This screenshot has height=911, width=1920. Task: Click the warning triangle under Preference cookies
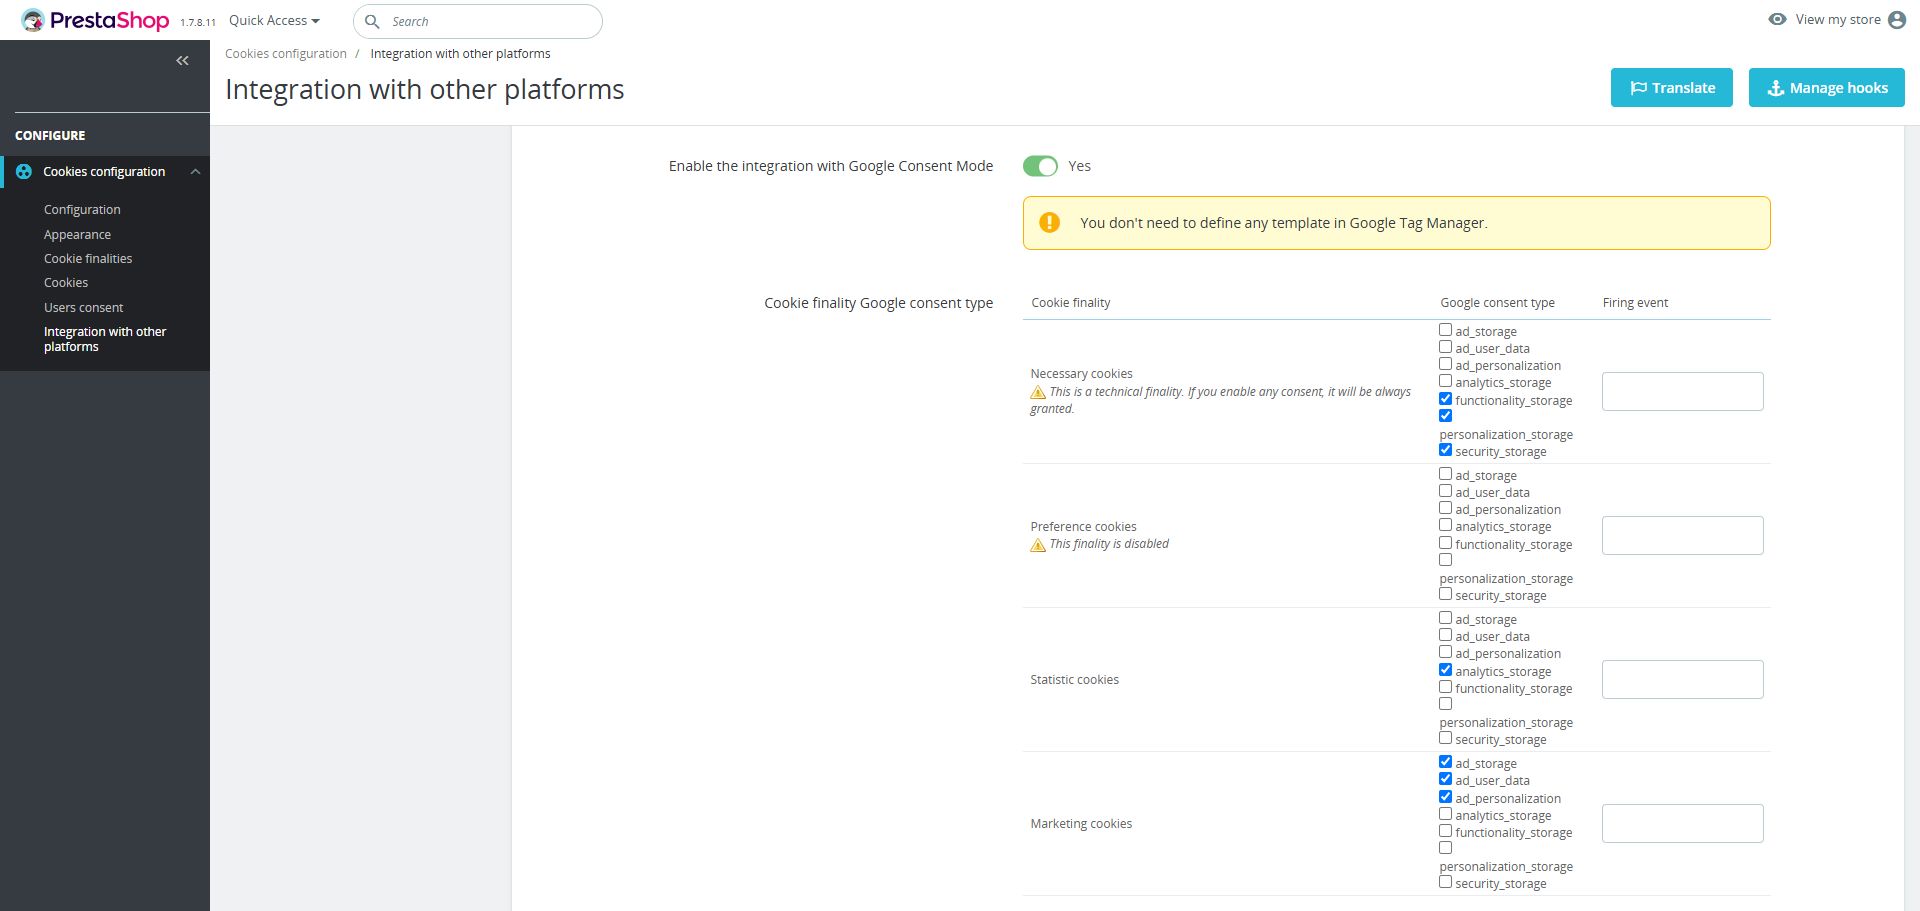(1038, 545)
